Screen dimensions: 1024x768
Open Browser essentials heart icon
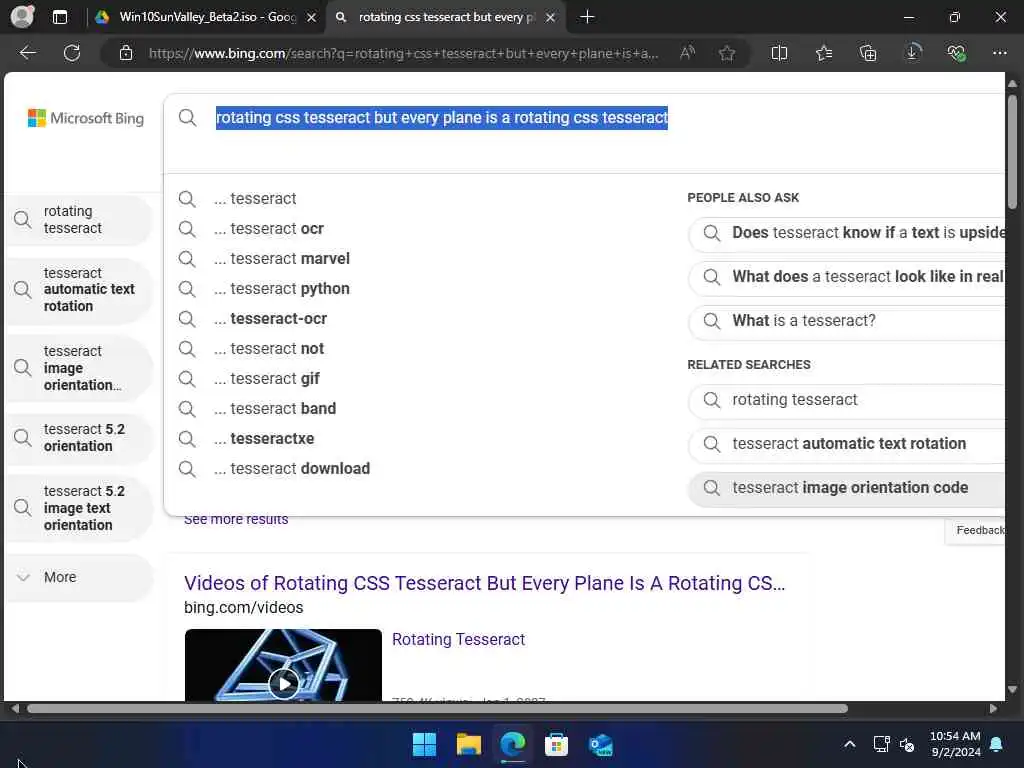(x=956, y=53)
